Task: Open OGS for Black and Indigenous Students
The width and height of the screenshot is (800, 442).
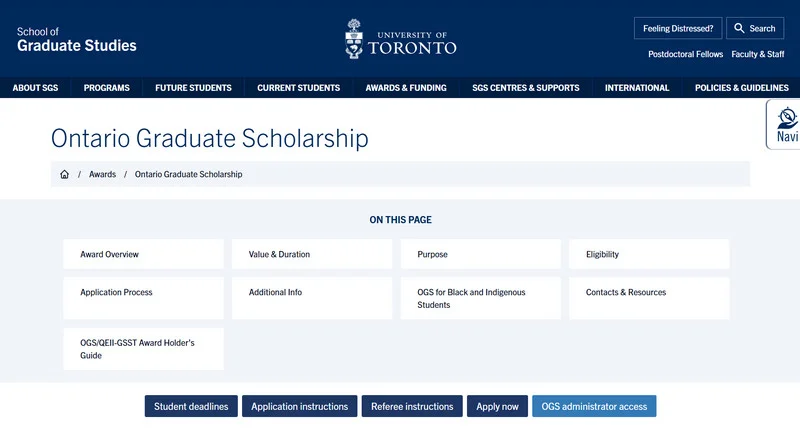Action: click(481, 298)
